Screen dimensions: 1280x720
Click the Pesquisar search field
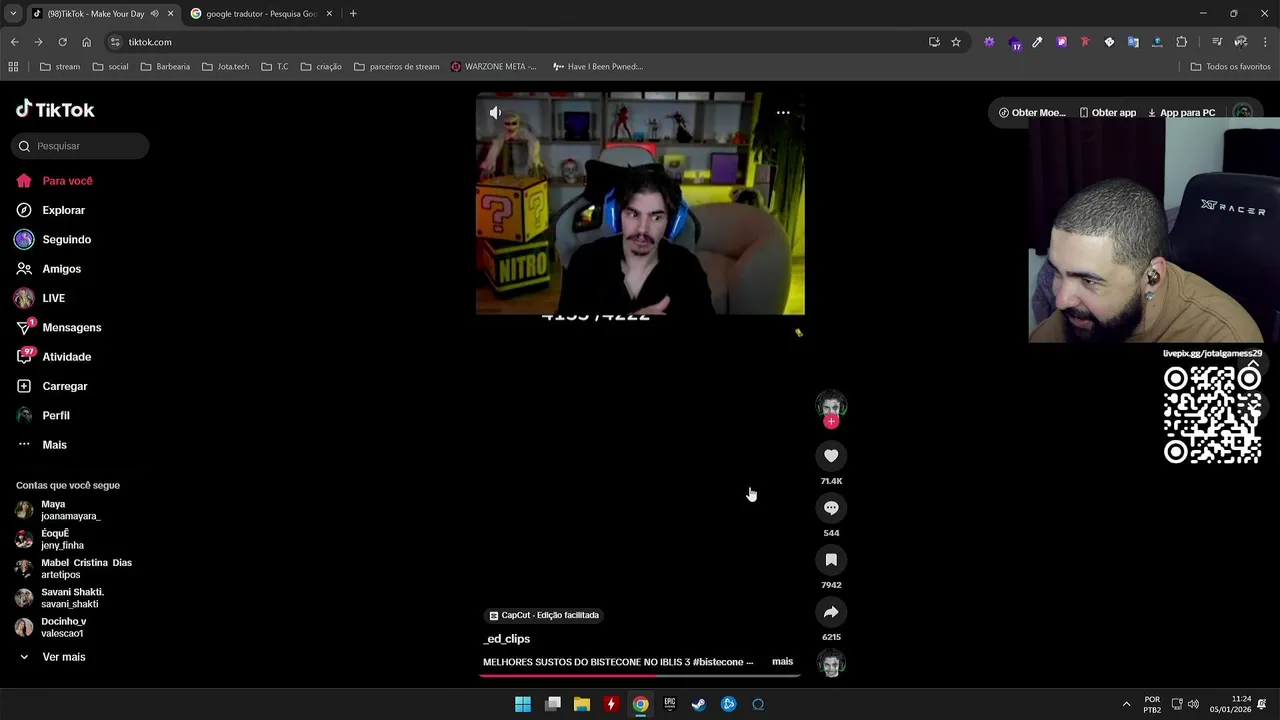point(80,146)
